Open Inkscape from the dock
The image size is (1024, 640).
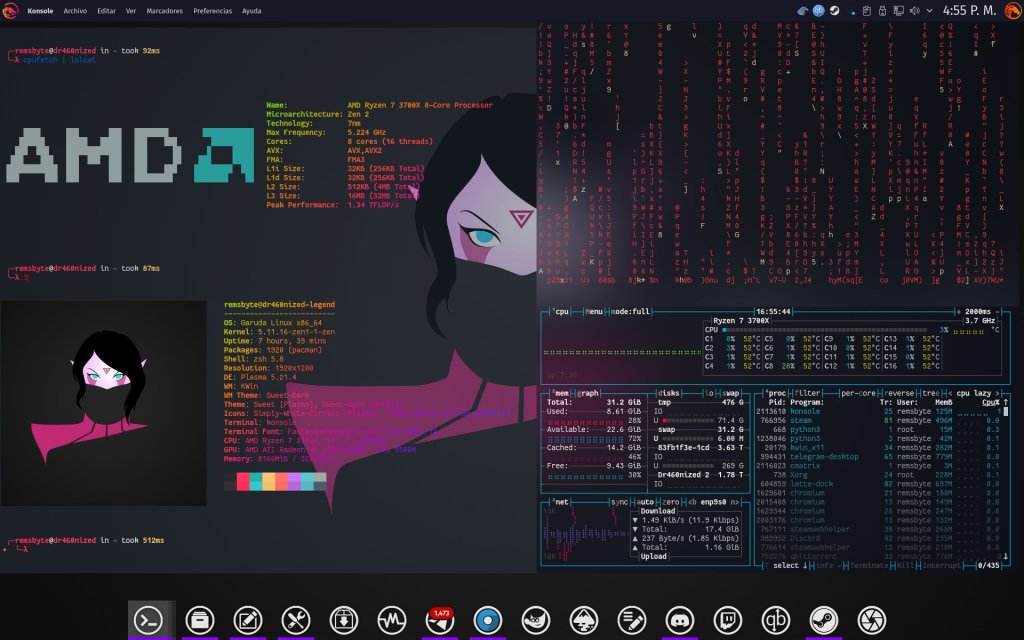click(582, 619)
